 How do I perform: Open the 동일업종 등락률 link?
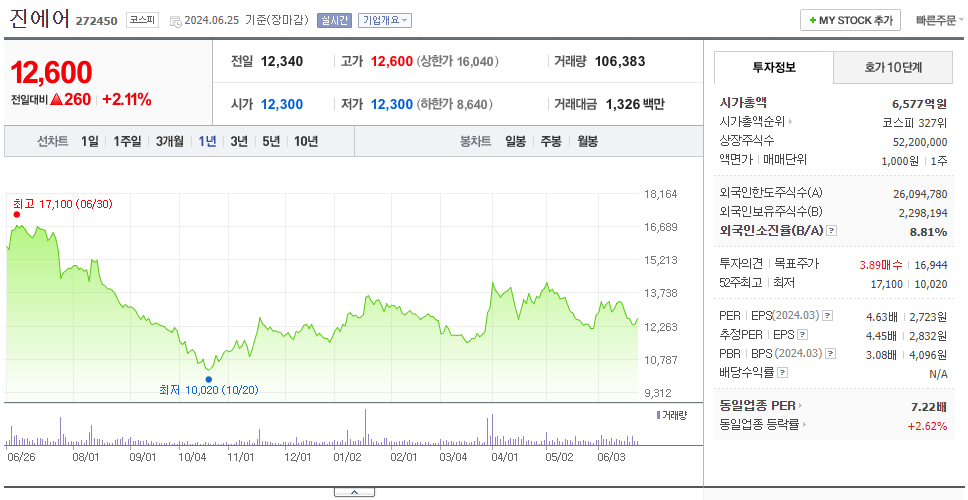click(763, 425)
